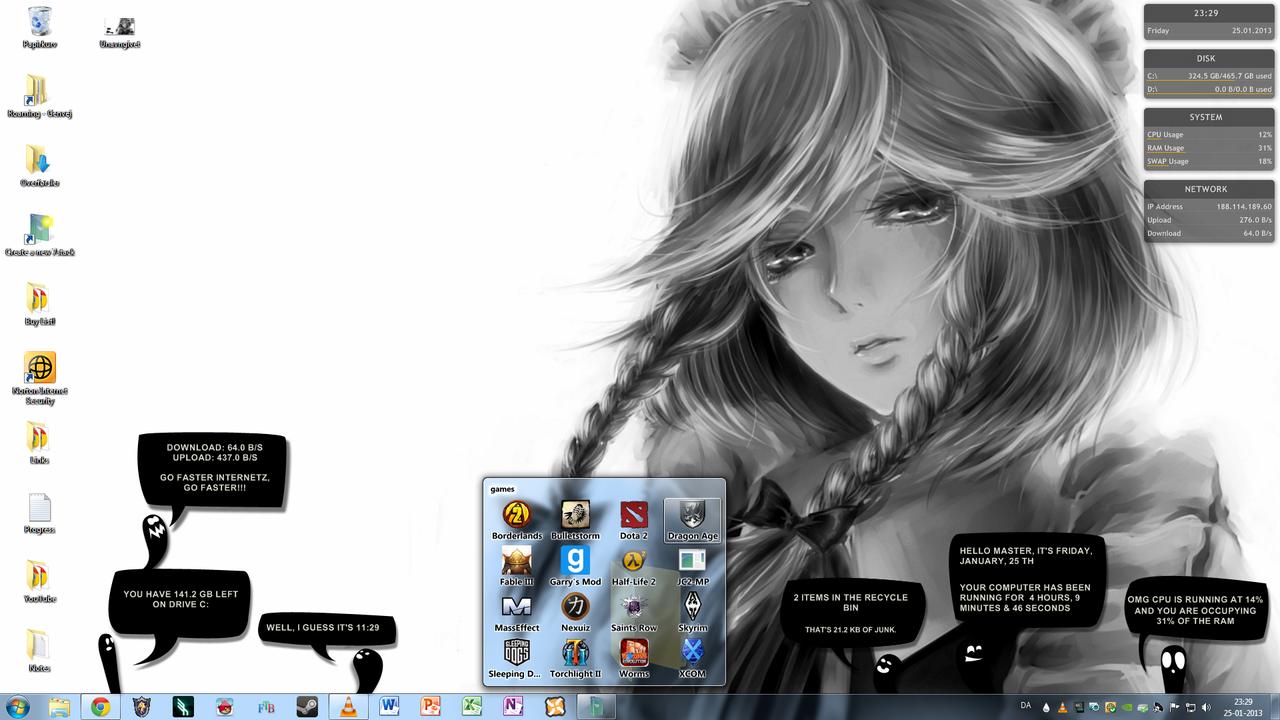Open Borderlands from the games stack
The image size is (1280, 720).
[516, 517]
